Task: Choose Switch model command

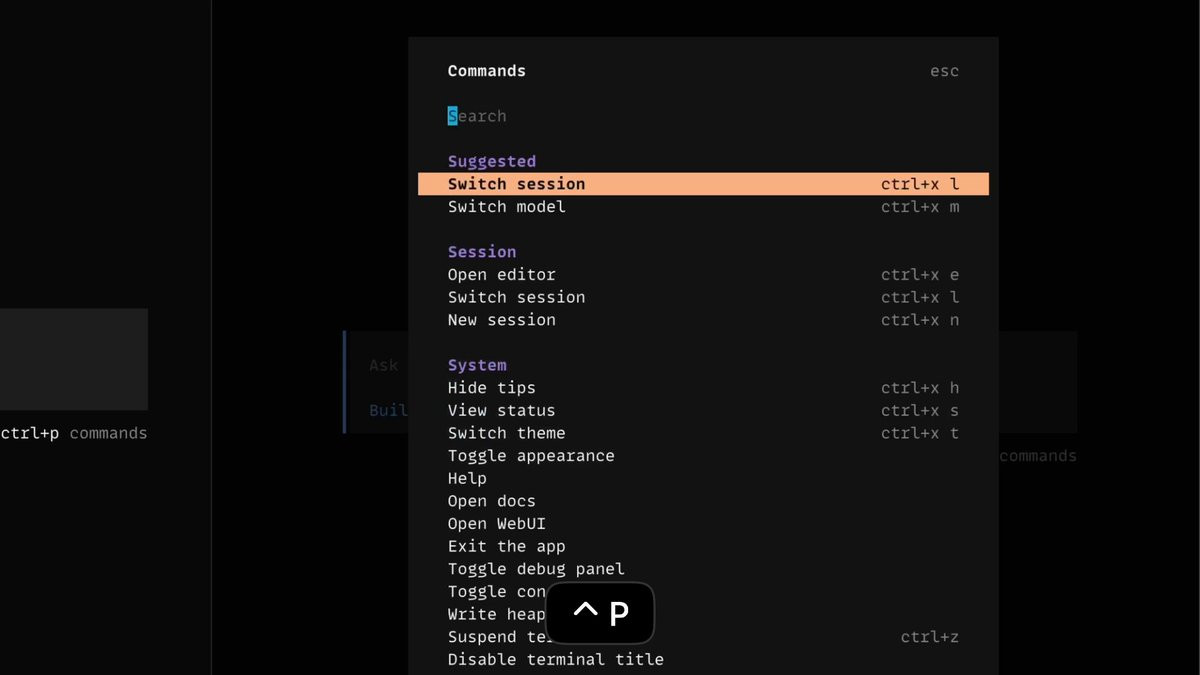Action: tap(703, 207)
